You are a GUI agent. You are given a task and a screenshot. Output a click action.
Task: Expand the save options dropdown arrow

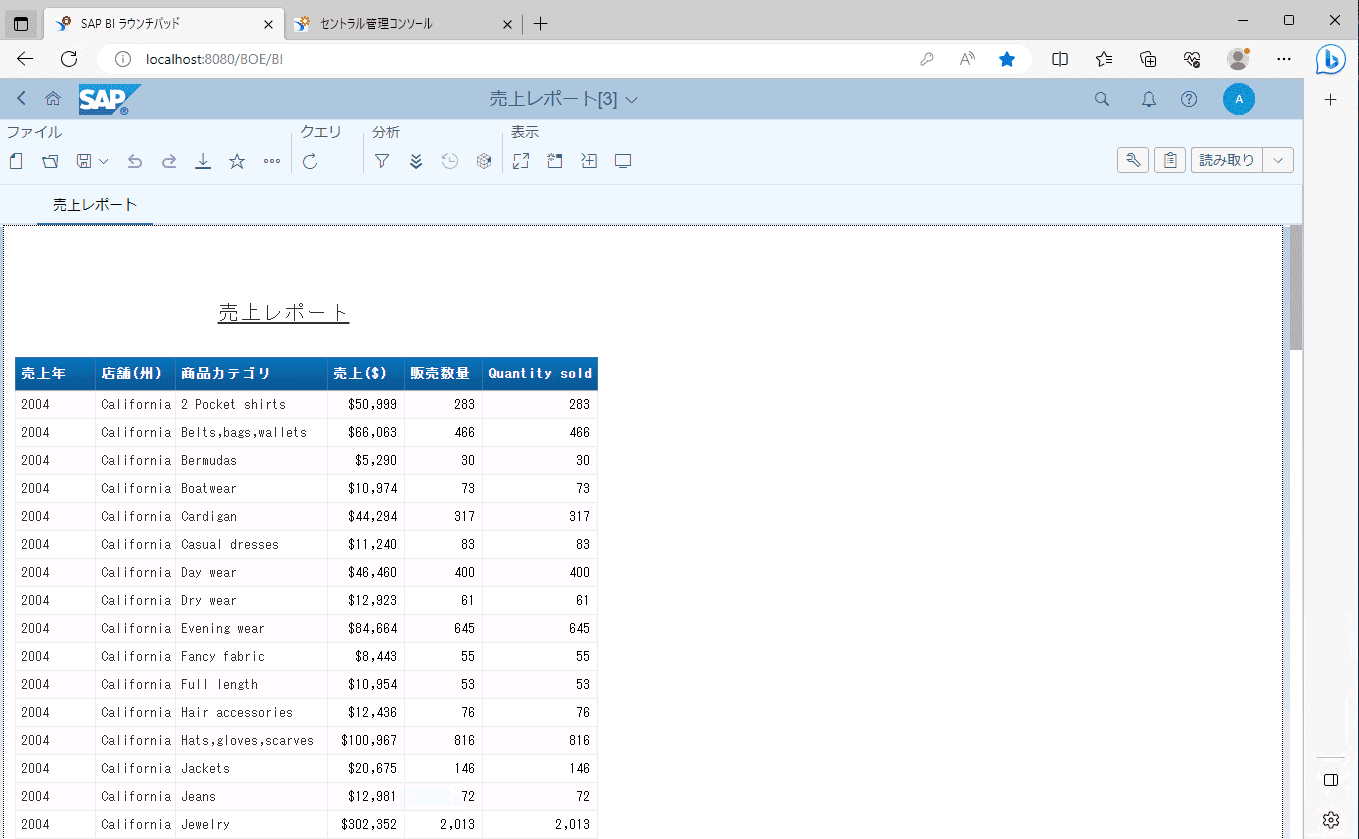click(103, 161)
